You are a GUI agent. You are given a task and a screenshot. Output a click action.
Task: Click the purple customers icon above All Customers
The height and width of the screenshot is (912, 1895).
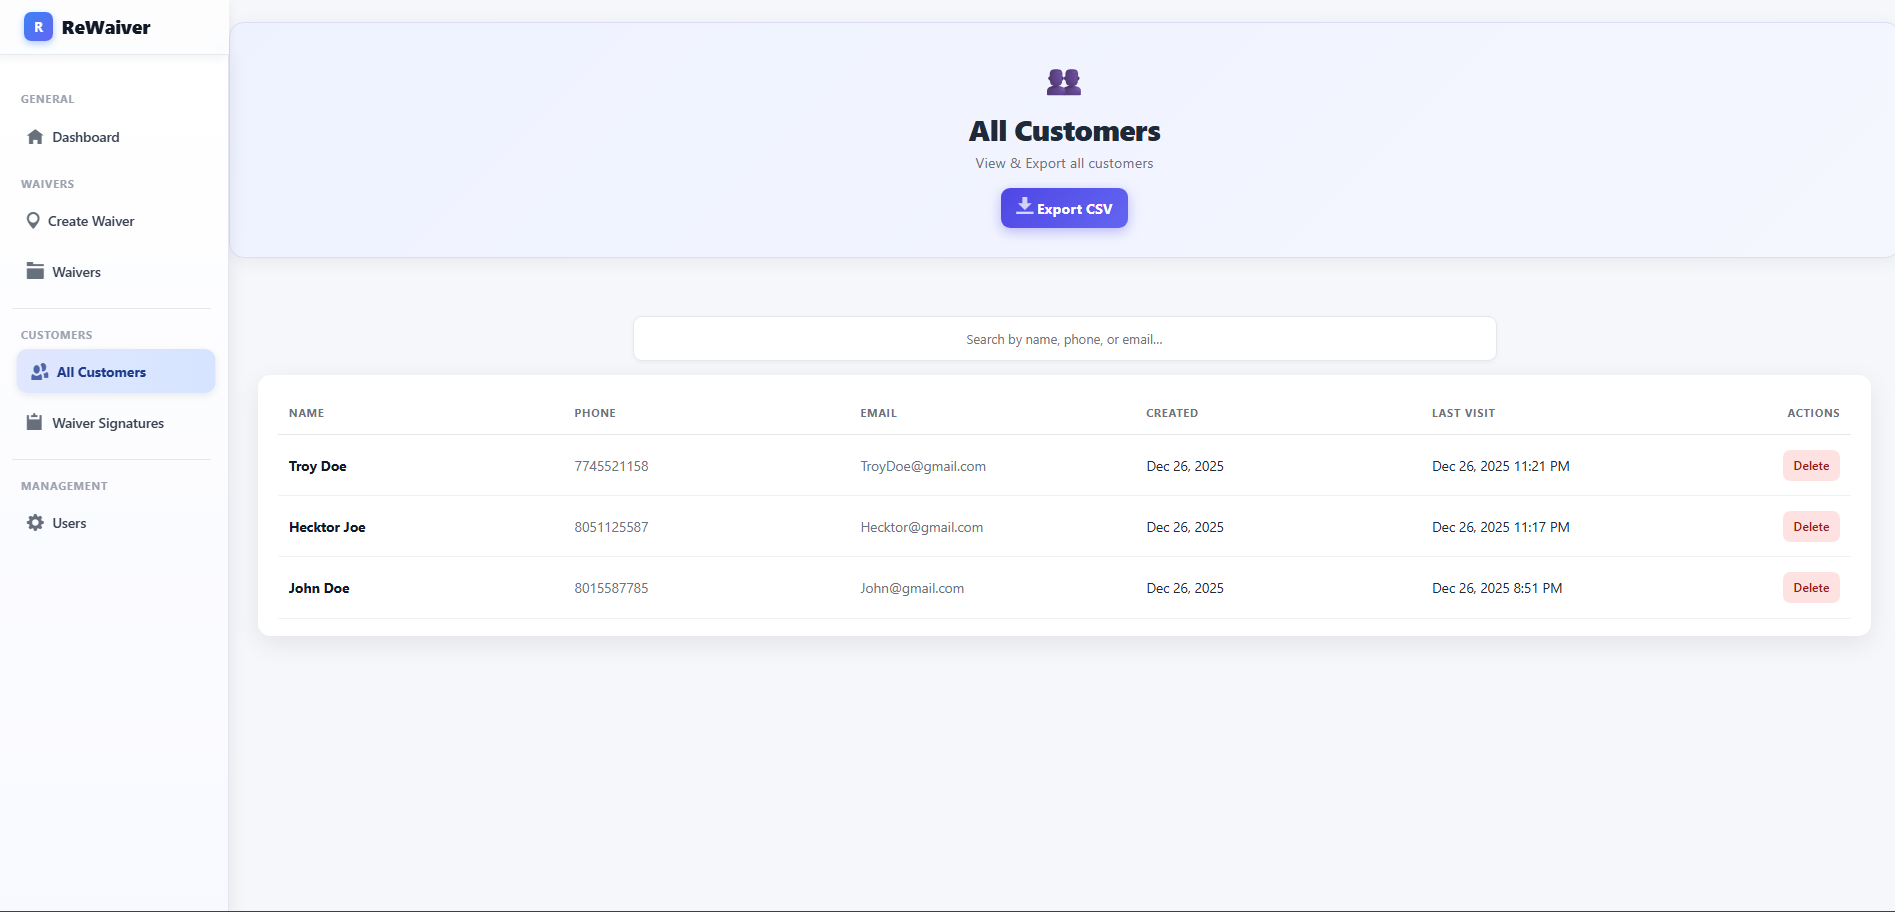[x=1063, y=81]
